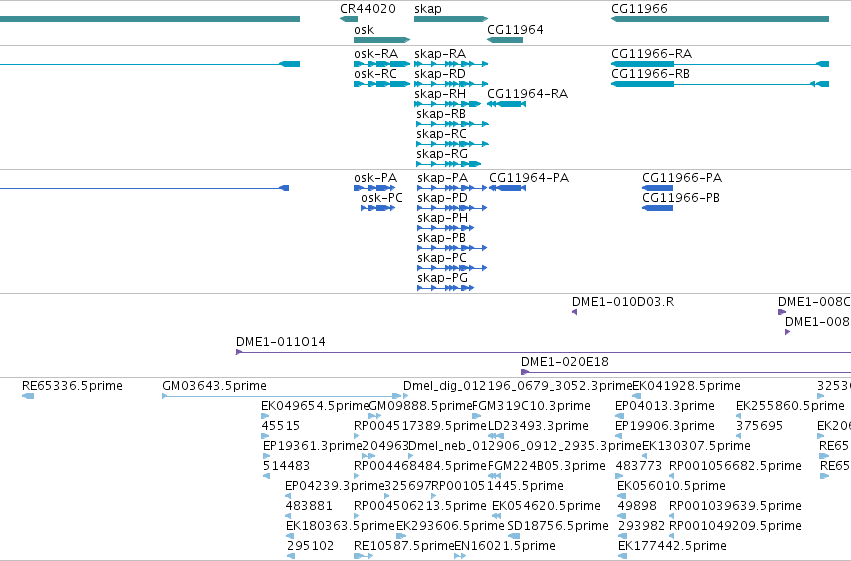Click the EP19906.3prime EST label
The height and width of the screenshot is (561, 851).
(665, 426)
